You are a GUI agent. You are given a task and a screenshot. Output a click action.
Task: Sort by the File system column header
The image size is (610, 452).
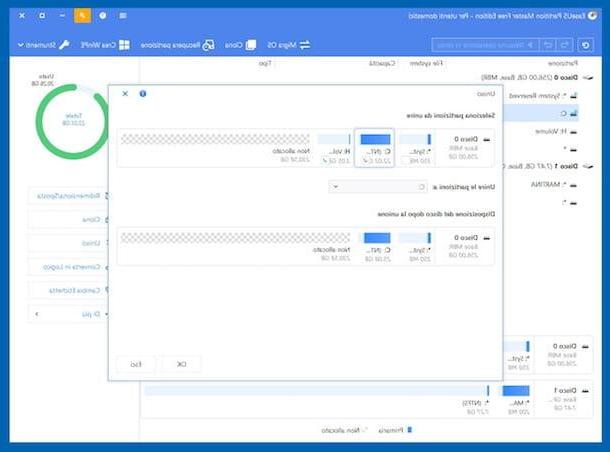point(426,63)
